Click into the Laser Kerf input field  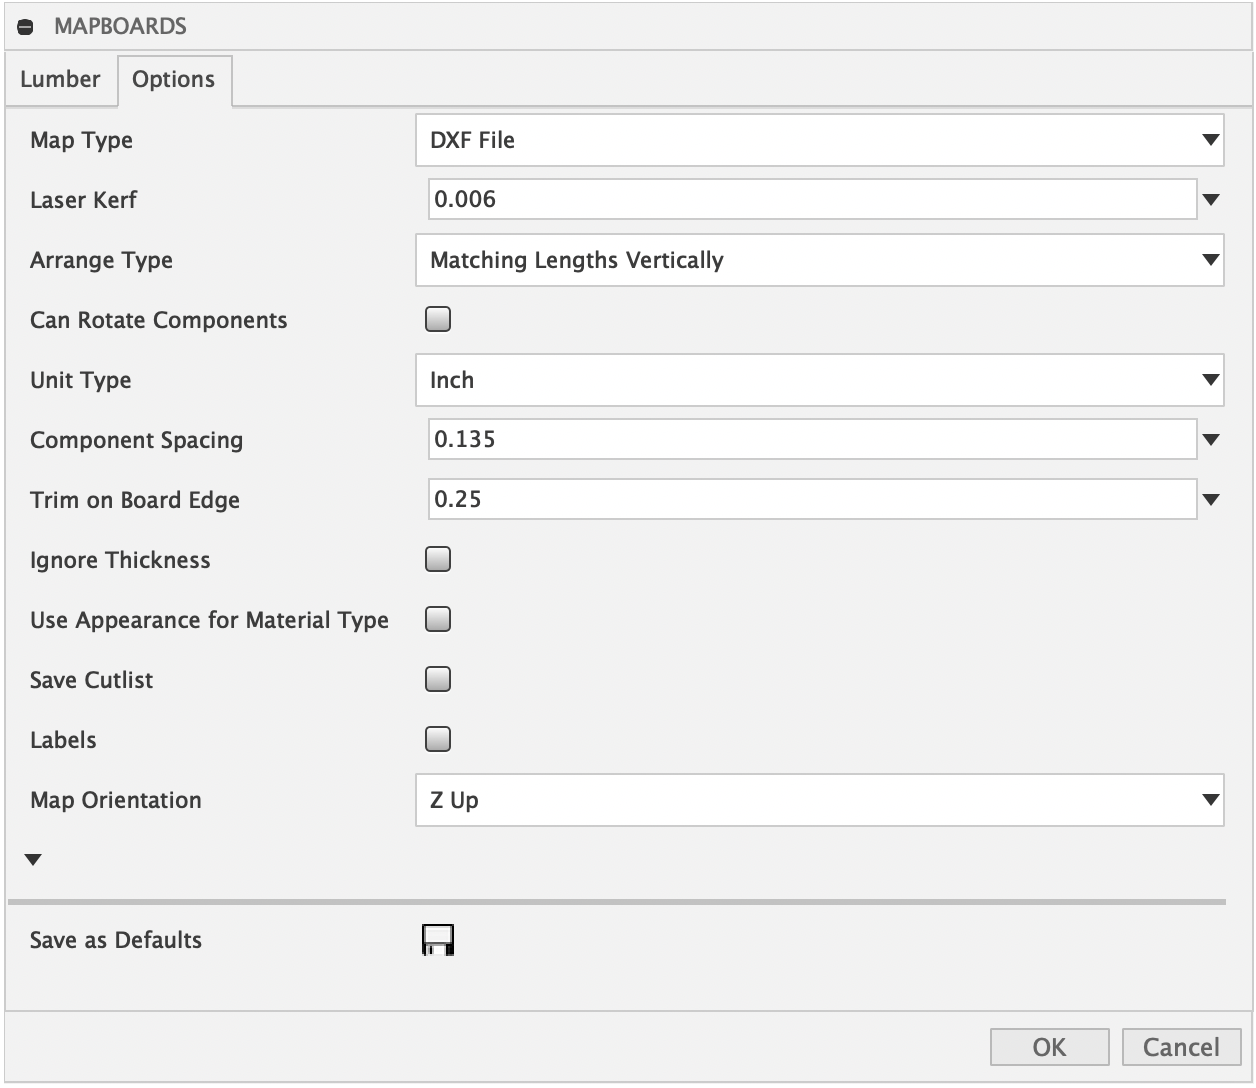[x=811, y=199]
